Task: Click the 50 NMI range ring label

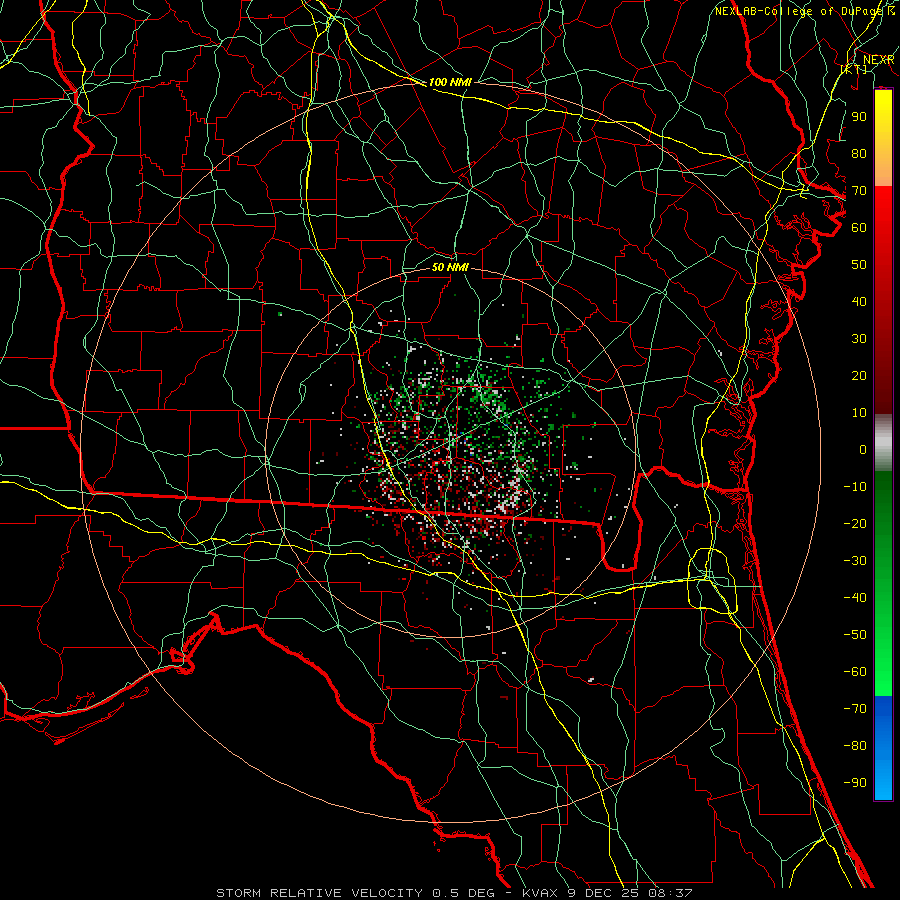Action: point(450,267)
